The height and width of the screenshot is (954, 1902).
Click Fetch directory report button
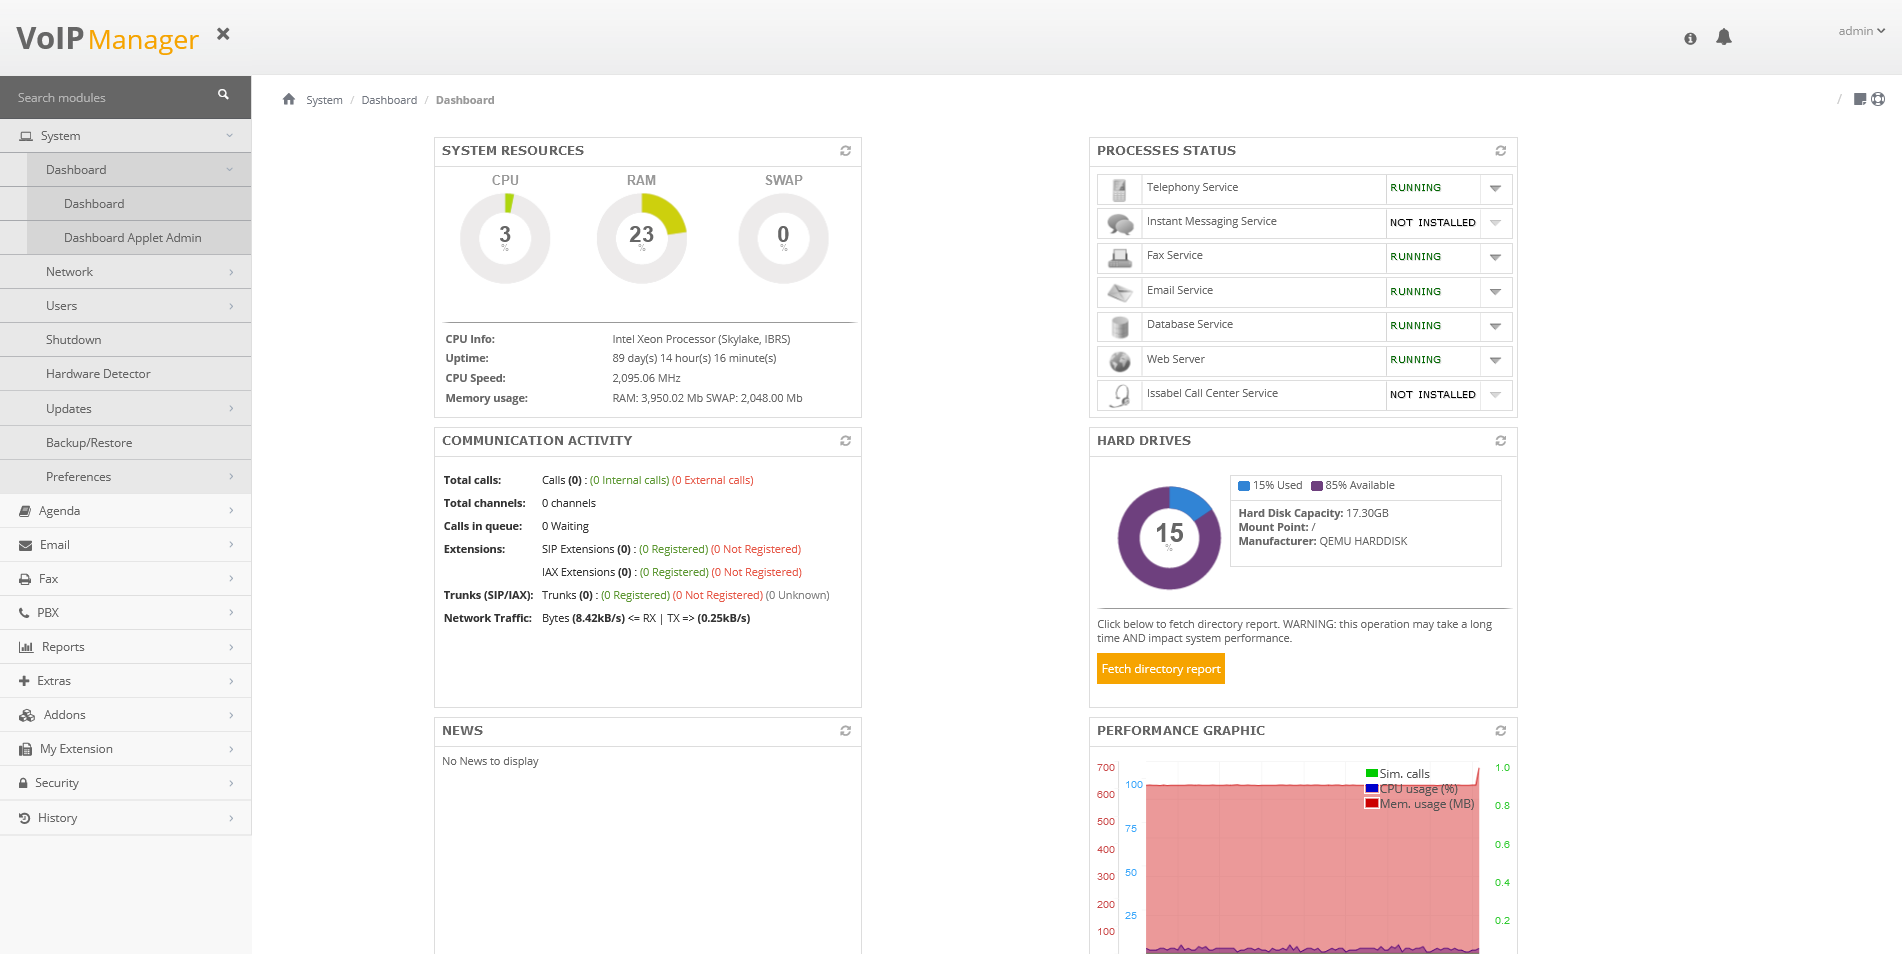[1160, 669]
